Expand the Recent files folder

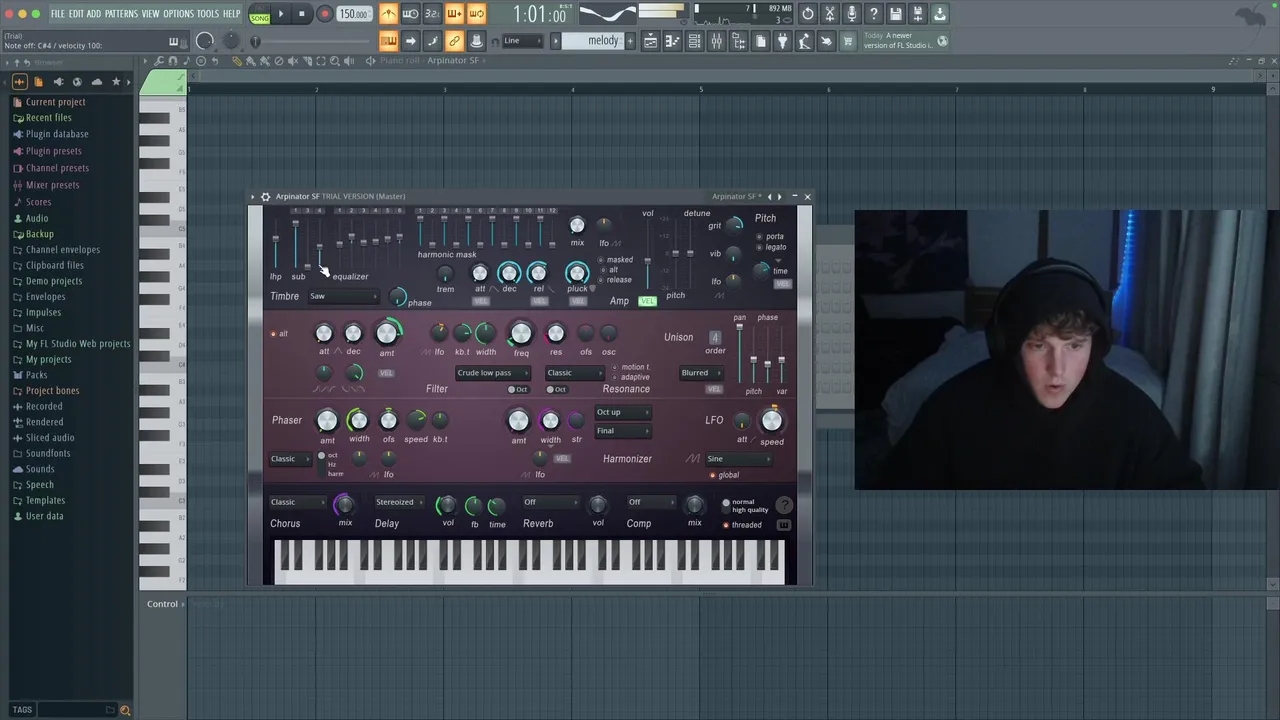[x=48, y=118]
